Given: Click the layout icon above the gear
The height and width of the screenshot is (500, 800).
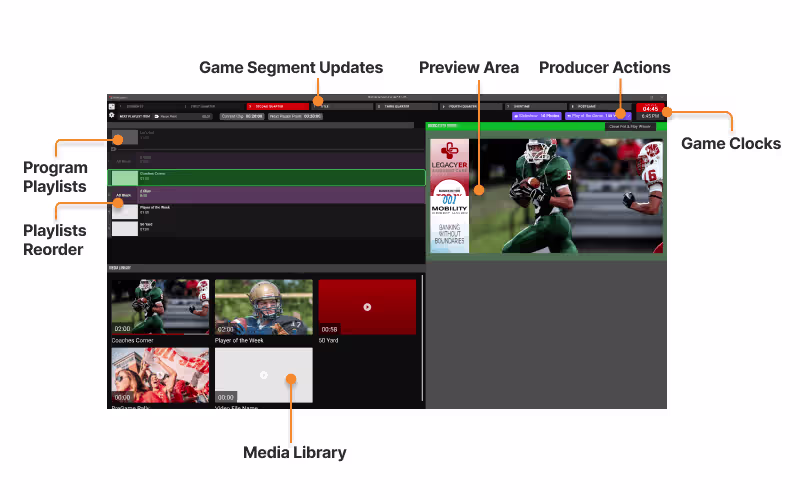Looking at the screenshot, I should point(112,107).
